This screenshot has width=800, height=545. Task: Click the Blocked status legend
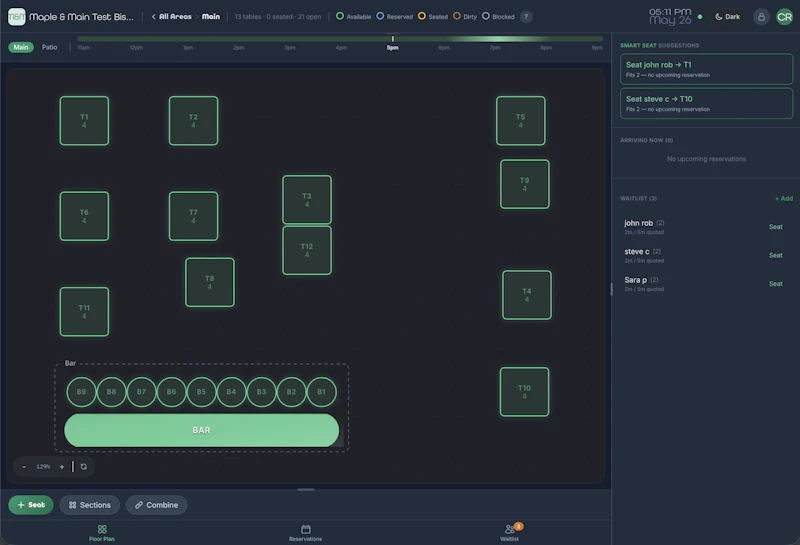[498, 17]
